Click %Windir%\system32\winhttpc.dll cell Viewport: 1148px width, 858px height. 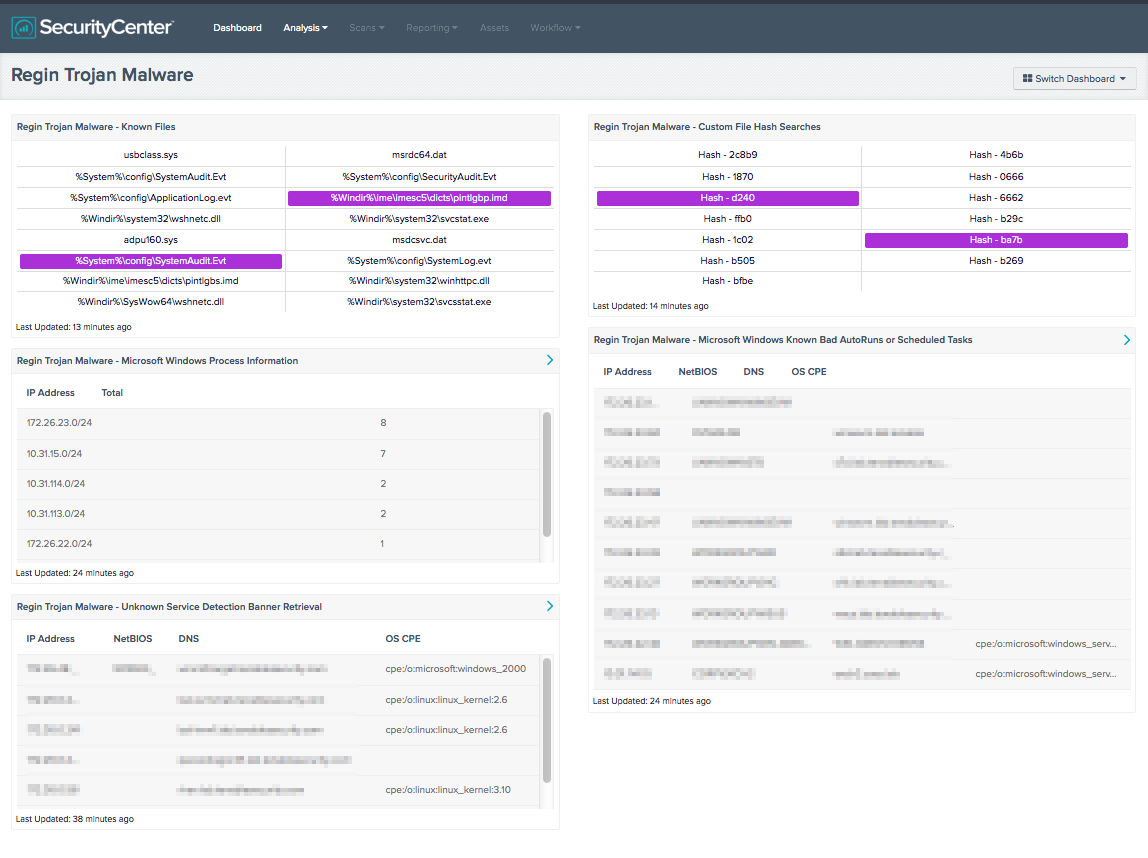click(420, 281)
